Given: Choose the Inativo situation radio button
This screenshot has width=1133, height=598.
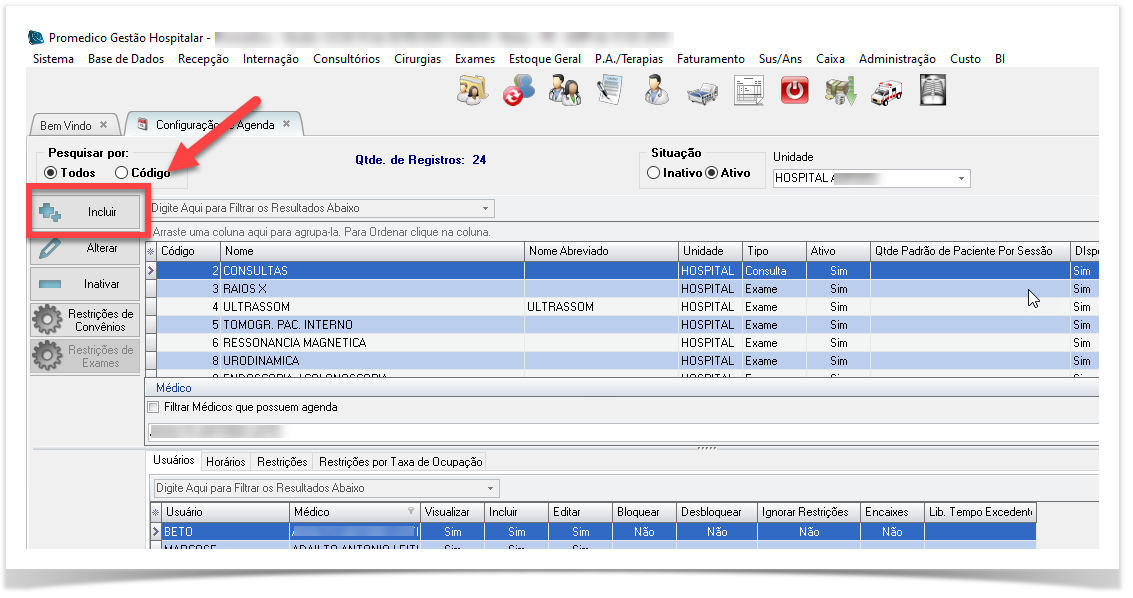Looking at the screenshot, I should (654, 173).
